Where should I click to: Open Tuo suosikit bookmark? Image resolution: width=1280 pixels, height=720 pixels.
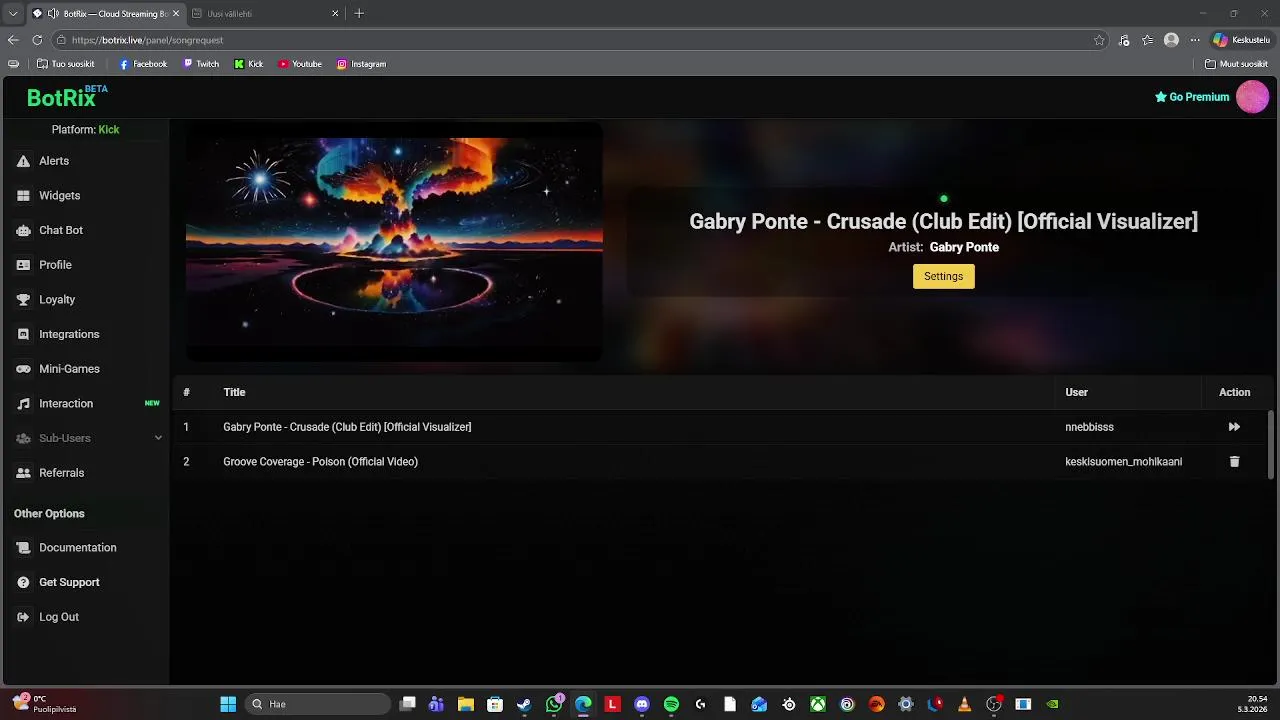pyautogui.click(x=65, y=64)
